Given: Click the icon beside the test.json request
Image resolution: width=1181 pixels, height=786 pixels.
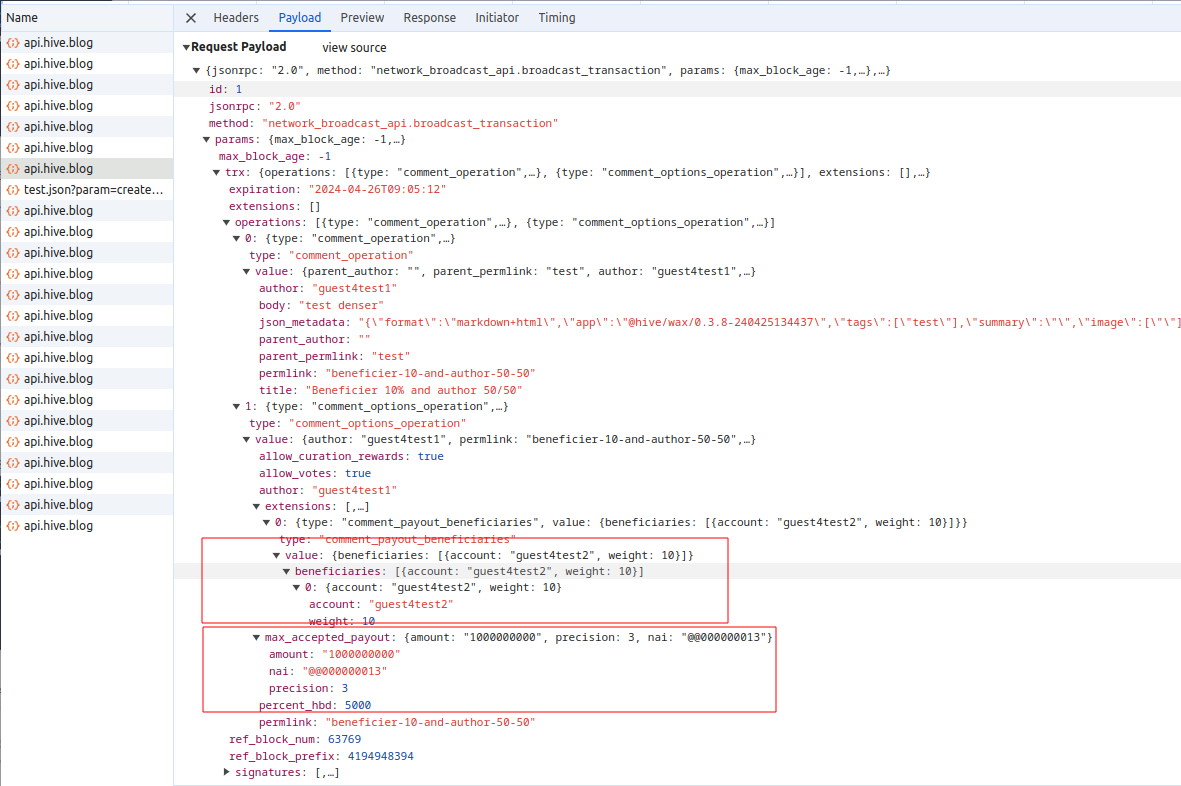Looking at the screenshot, I should coord(13,190).
